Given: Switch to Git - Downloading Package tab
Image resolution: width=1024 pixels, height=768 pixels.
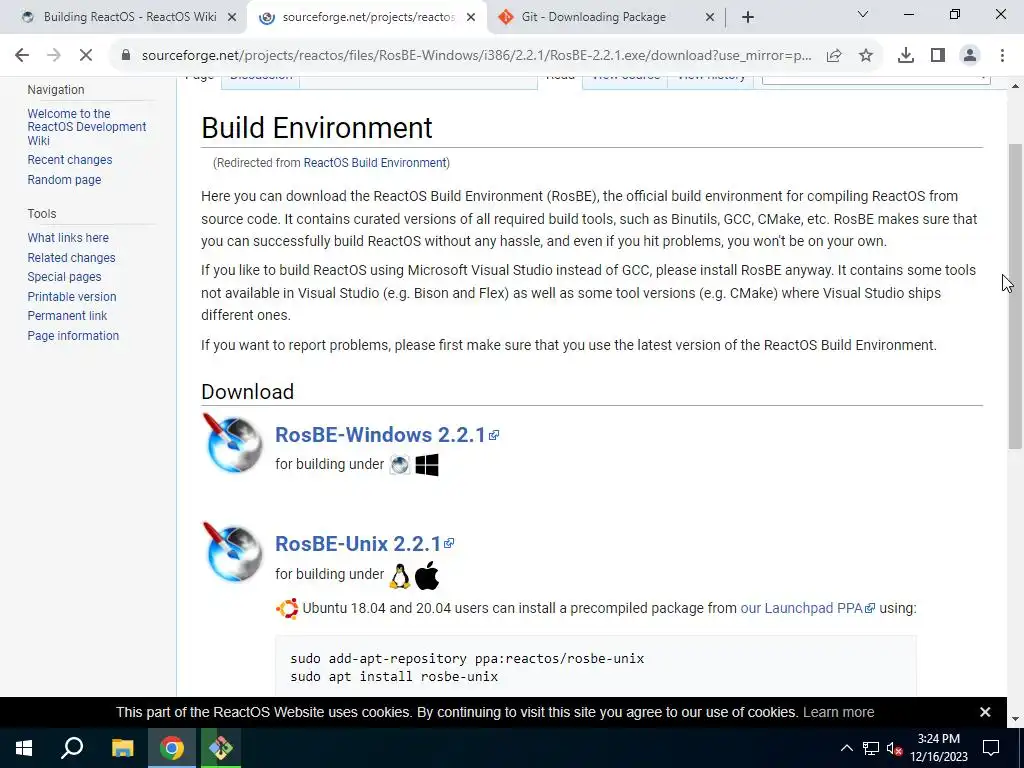Looking at the screenshot, I should 591,17.
